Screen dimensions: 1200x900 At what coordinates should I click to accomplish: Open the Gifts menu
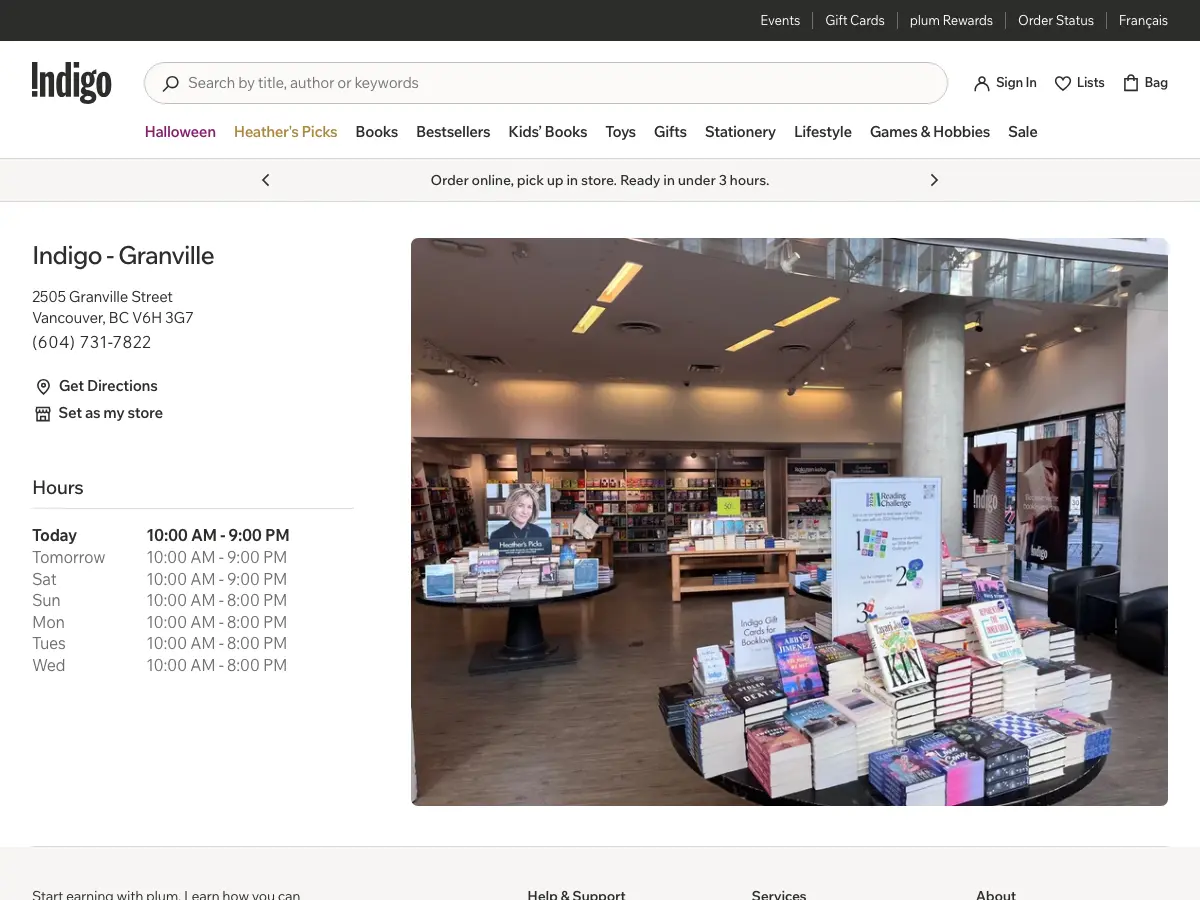click(670, 132)
